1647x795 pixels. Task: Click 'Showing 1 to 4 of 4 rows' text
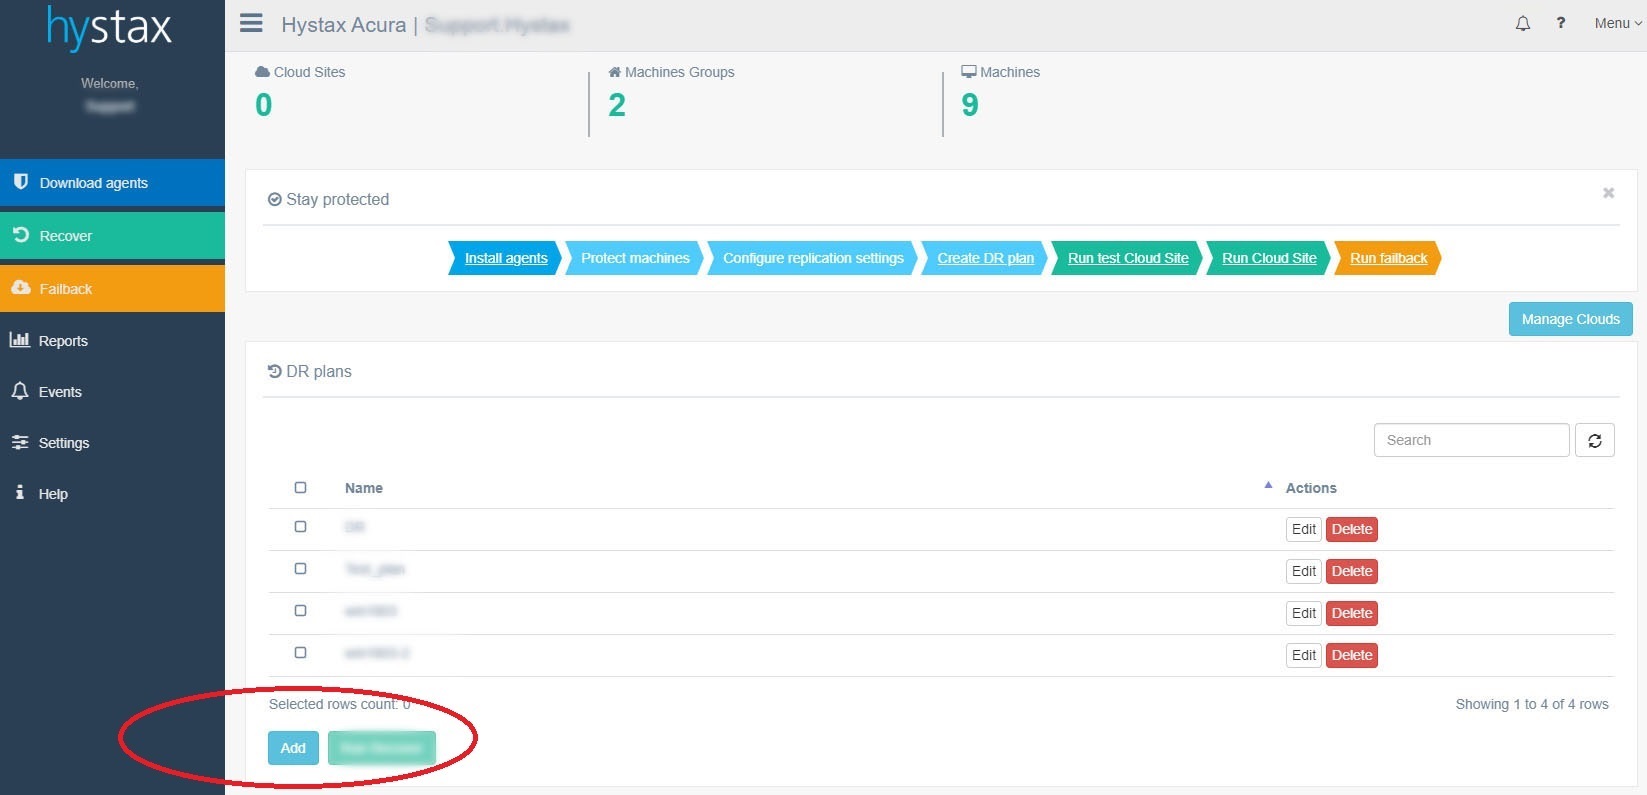[x=1532, y=705]
